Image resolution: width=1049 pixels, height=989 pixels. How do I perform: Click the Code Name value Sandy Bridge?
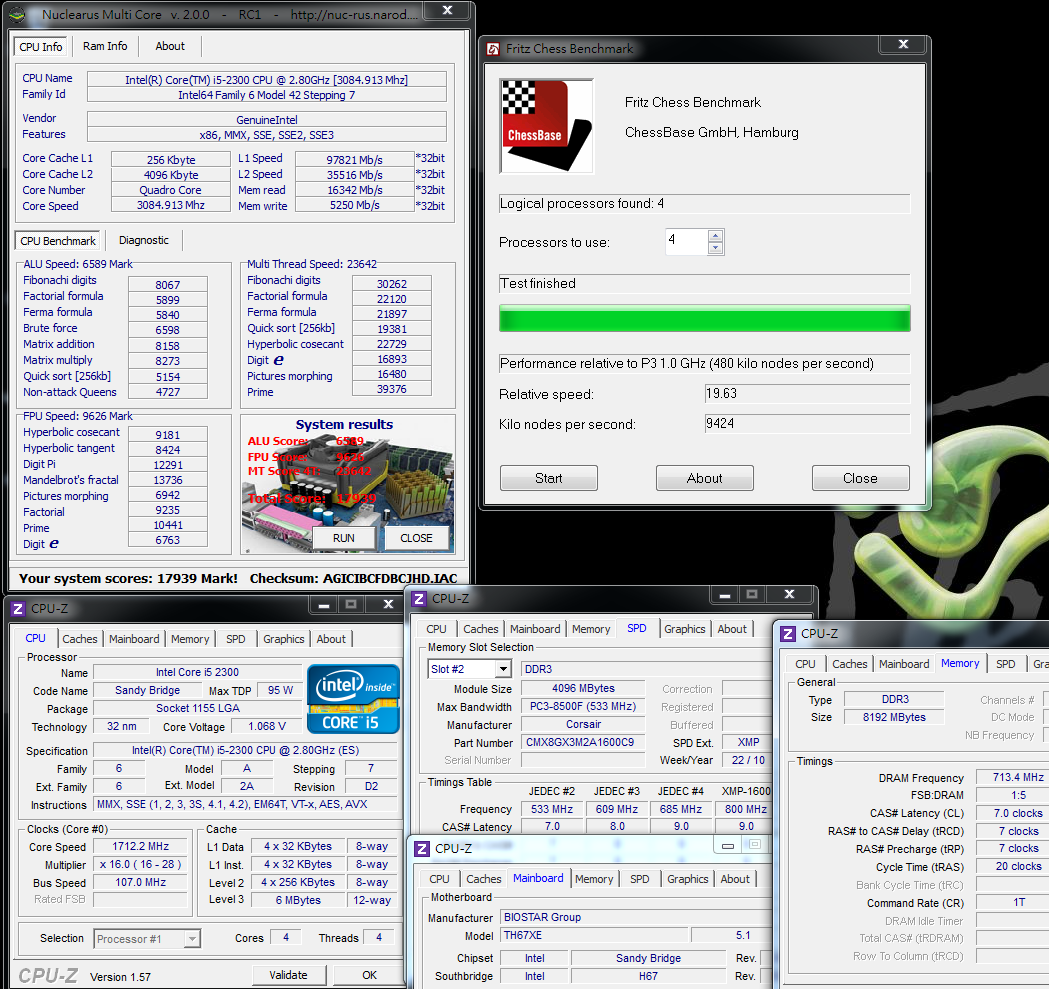coord(147,690)
